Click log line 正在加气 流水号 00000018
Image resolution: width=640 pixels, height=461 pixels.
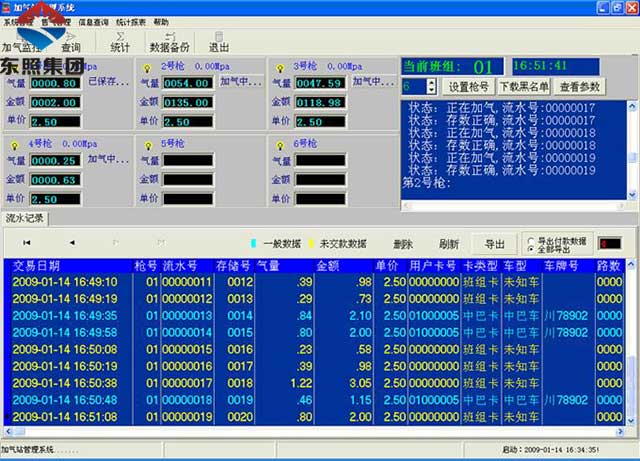pos(502,133)
